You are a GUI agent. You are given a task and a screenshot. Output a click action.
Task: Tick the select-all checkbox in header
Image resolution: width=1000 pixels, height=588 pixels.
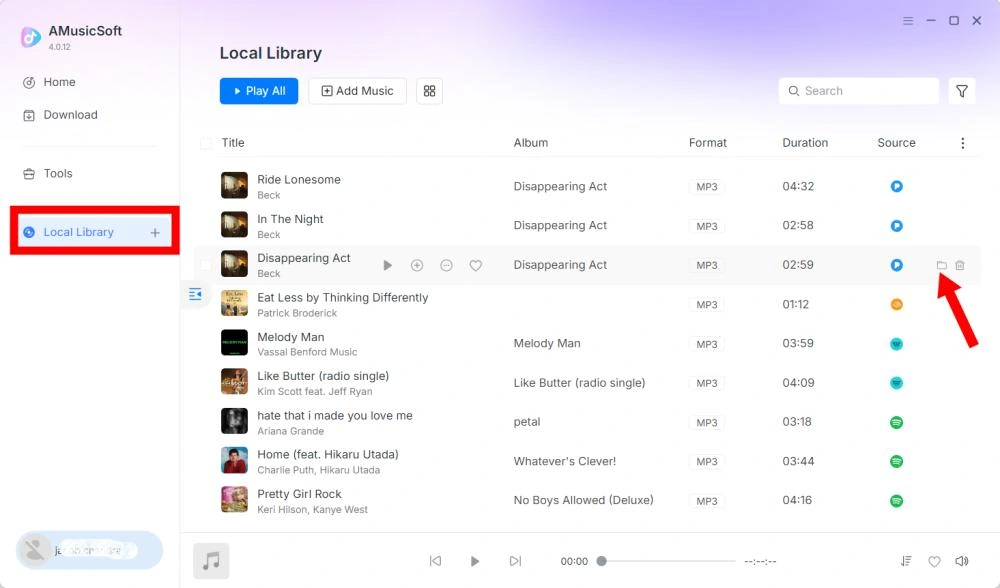pyautogui.click(x=206, y=143)
